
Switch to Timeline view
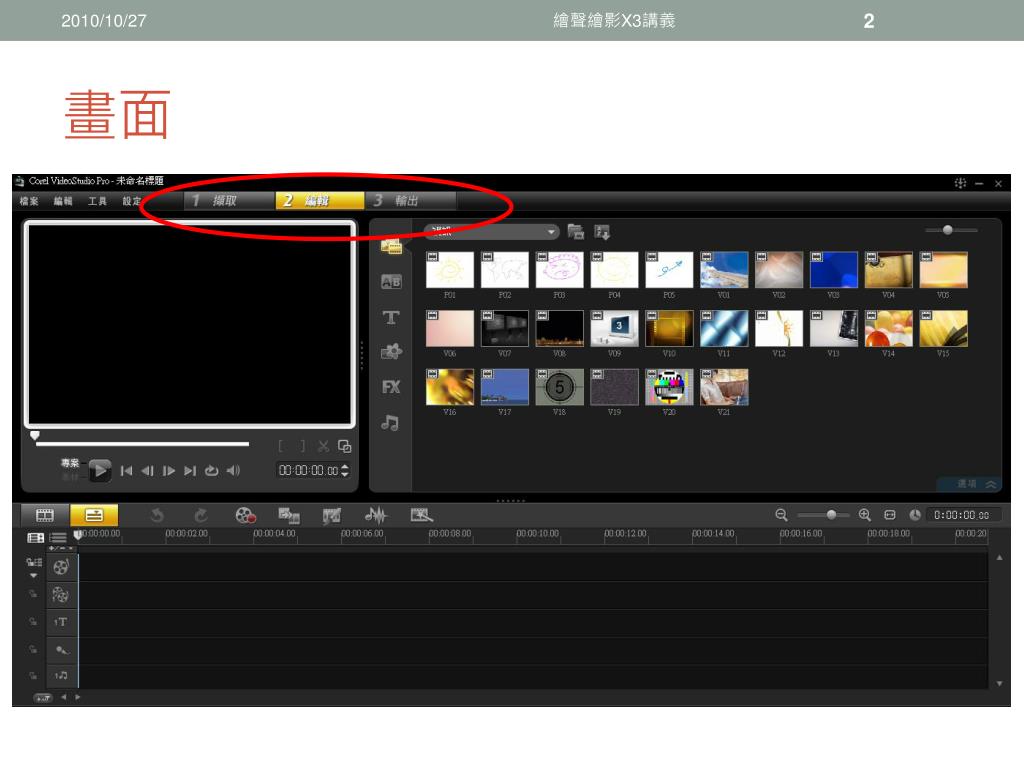point(94,515)
